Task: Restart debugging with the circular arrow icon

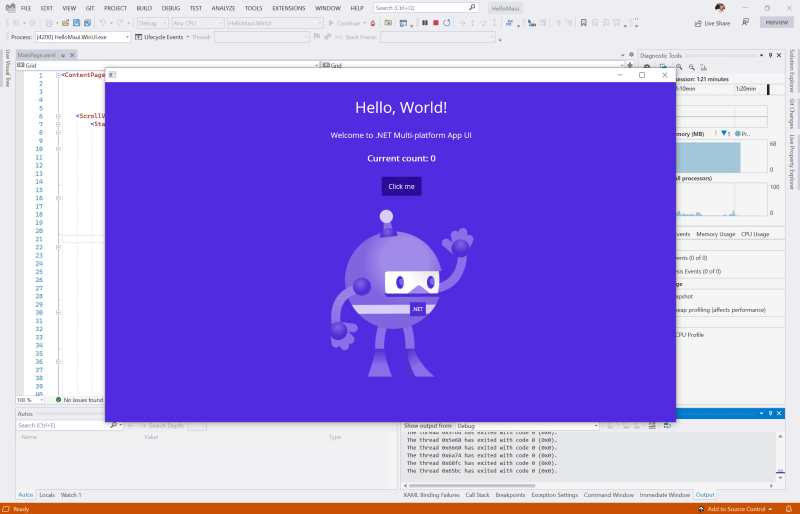Action: click(x=447, y=23)
